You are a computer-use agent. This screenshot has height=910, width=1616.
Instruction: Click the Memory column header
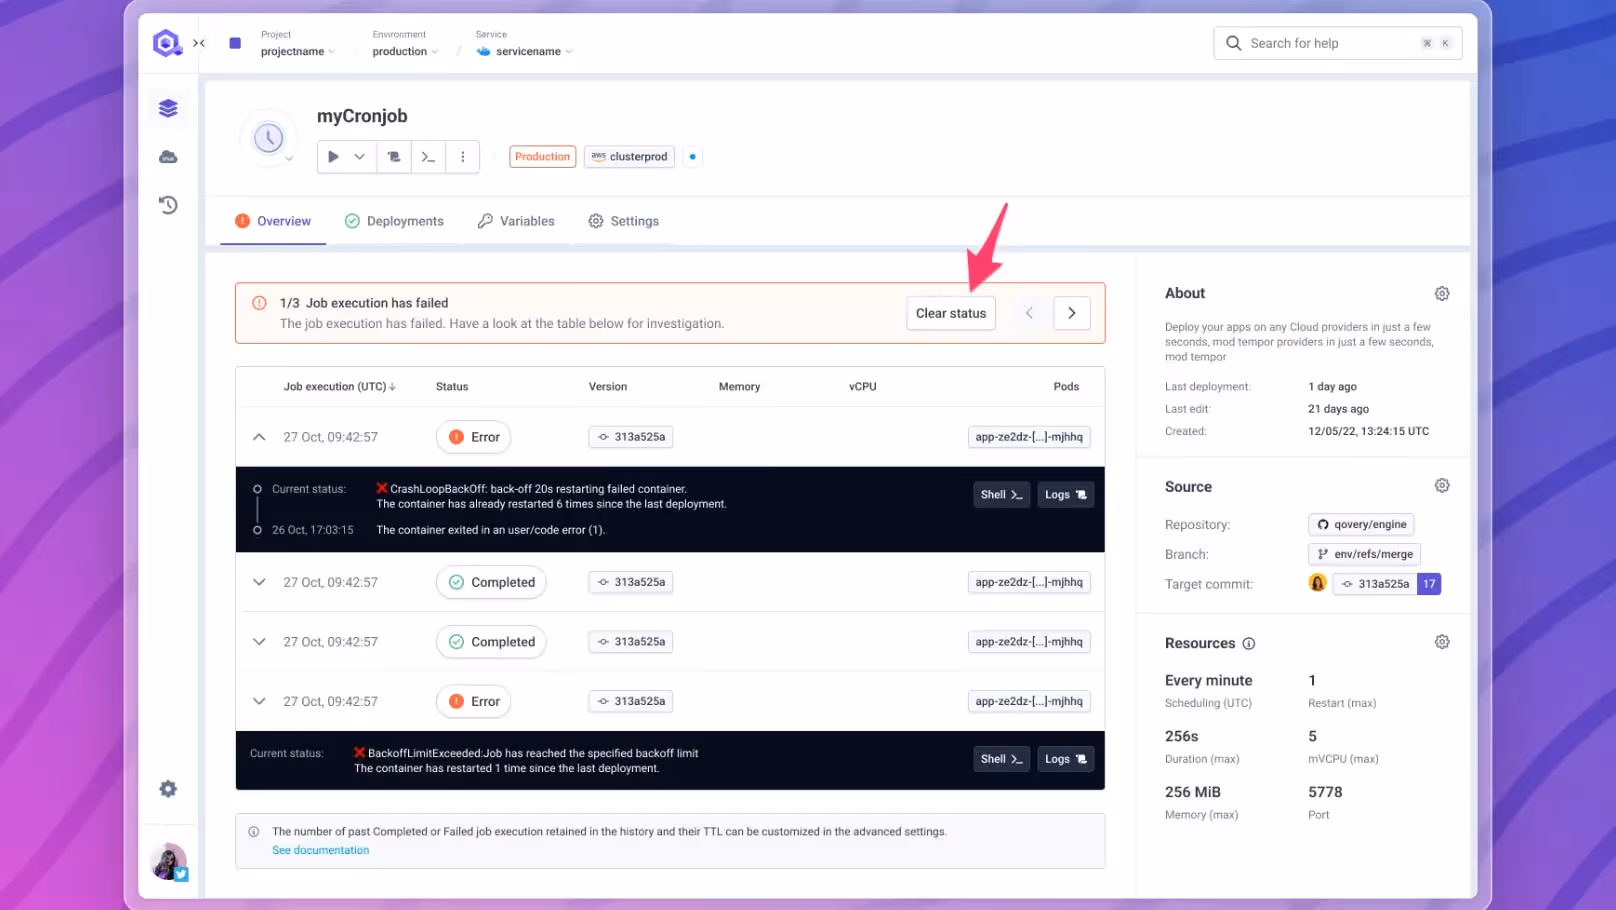739,387
